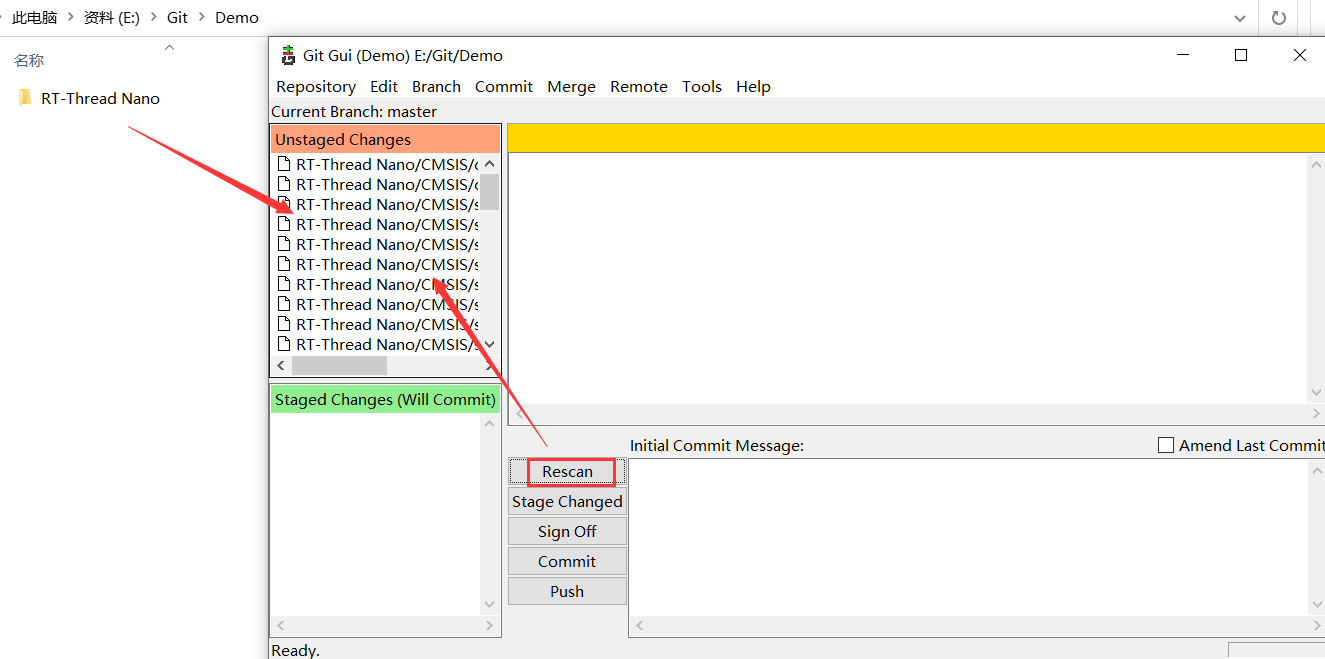
Task: Expand the chevron after 资料 (E:) in the breadcrumb
Action: click(153, 18)
